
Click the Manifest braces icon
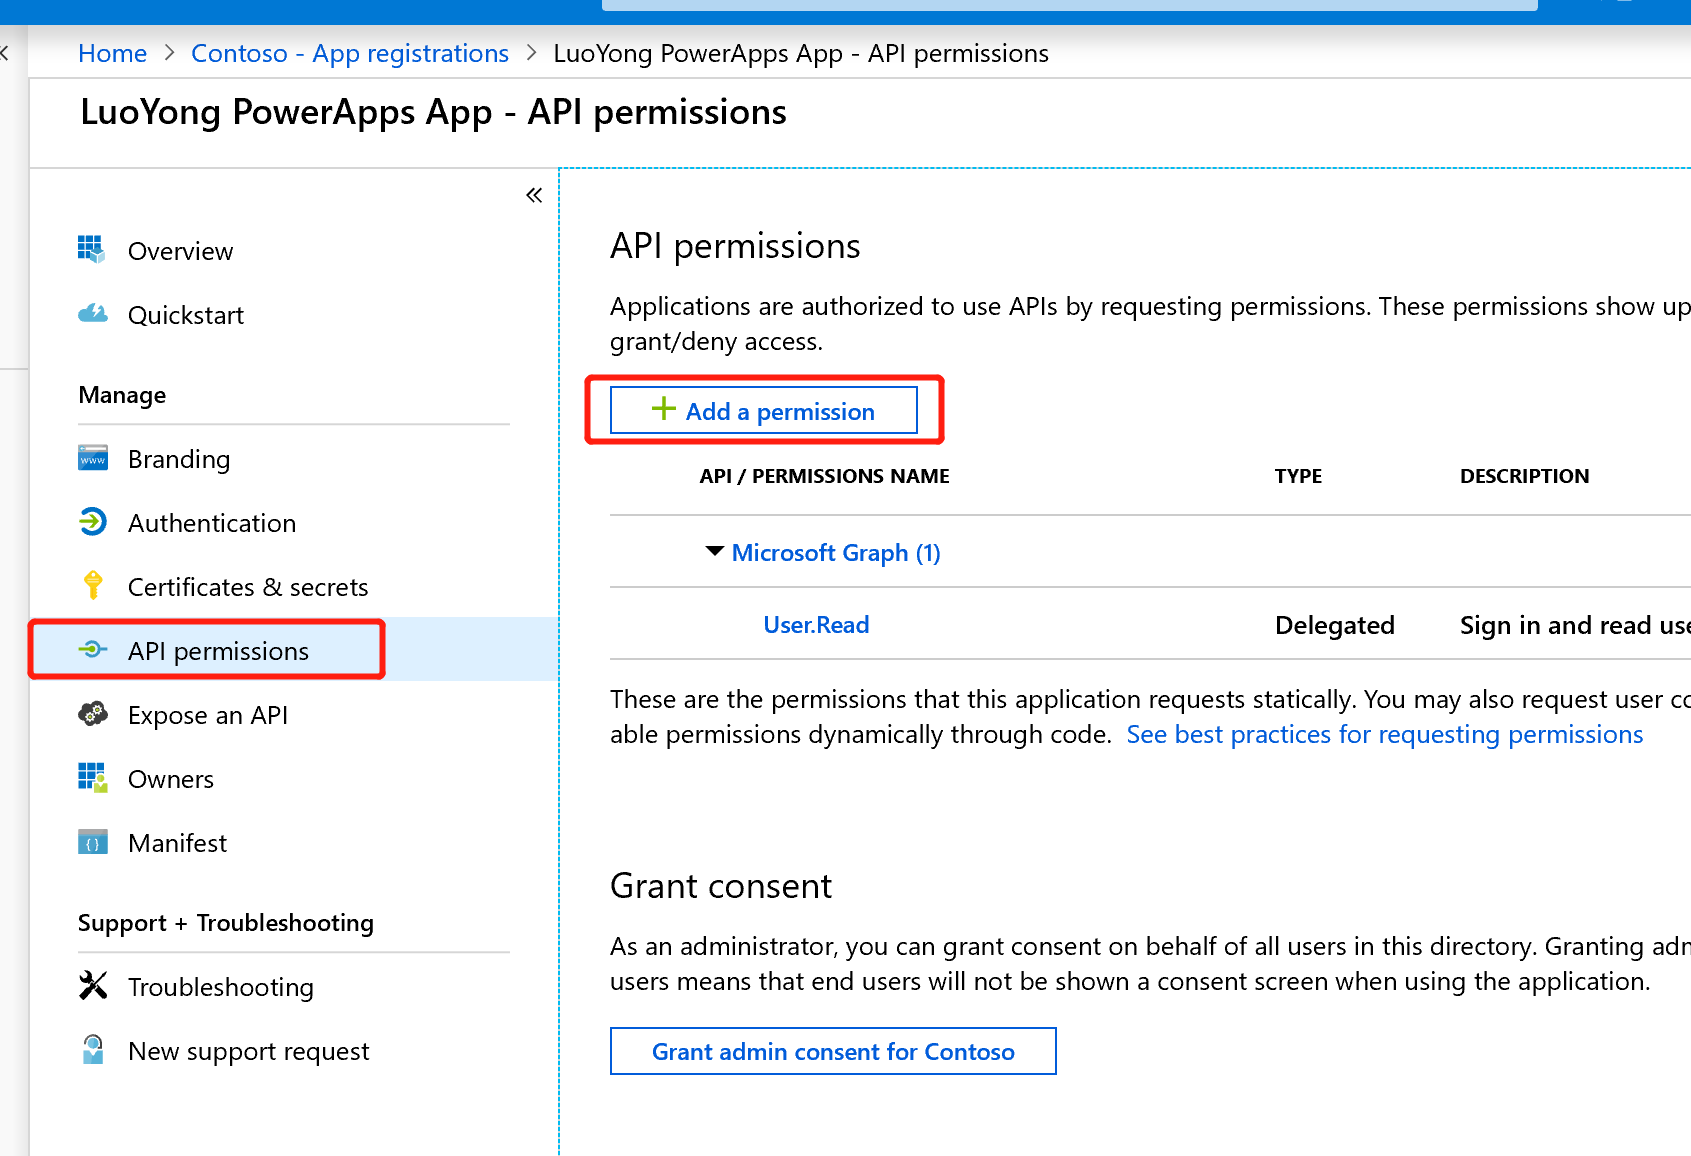click(93, 842)
